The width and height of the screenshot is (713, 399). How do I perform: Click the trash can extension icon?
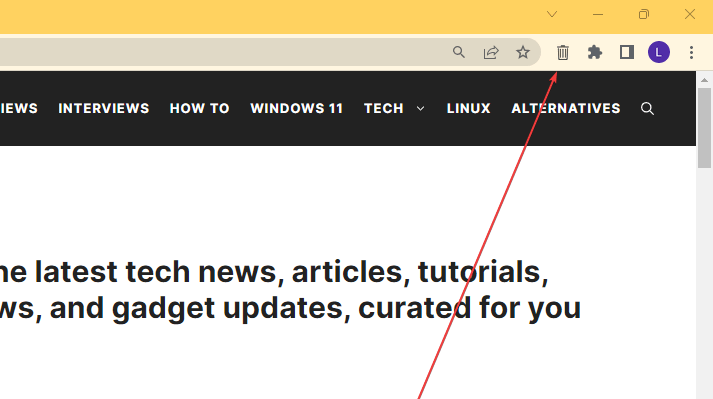click(x=562, y=52)
